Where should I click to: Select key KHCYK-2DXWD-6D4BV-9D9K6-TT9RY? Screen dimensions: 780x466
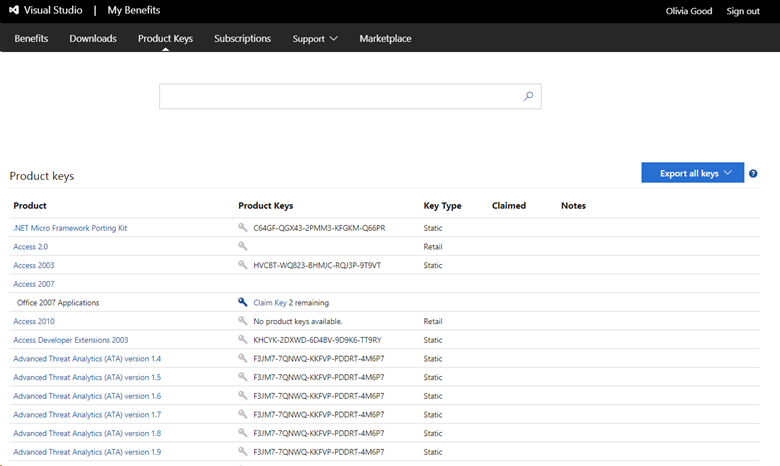(317, 340)
